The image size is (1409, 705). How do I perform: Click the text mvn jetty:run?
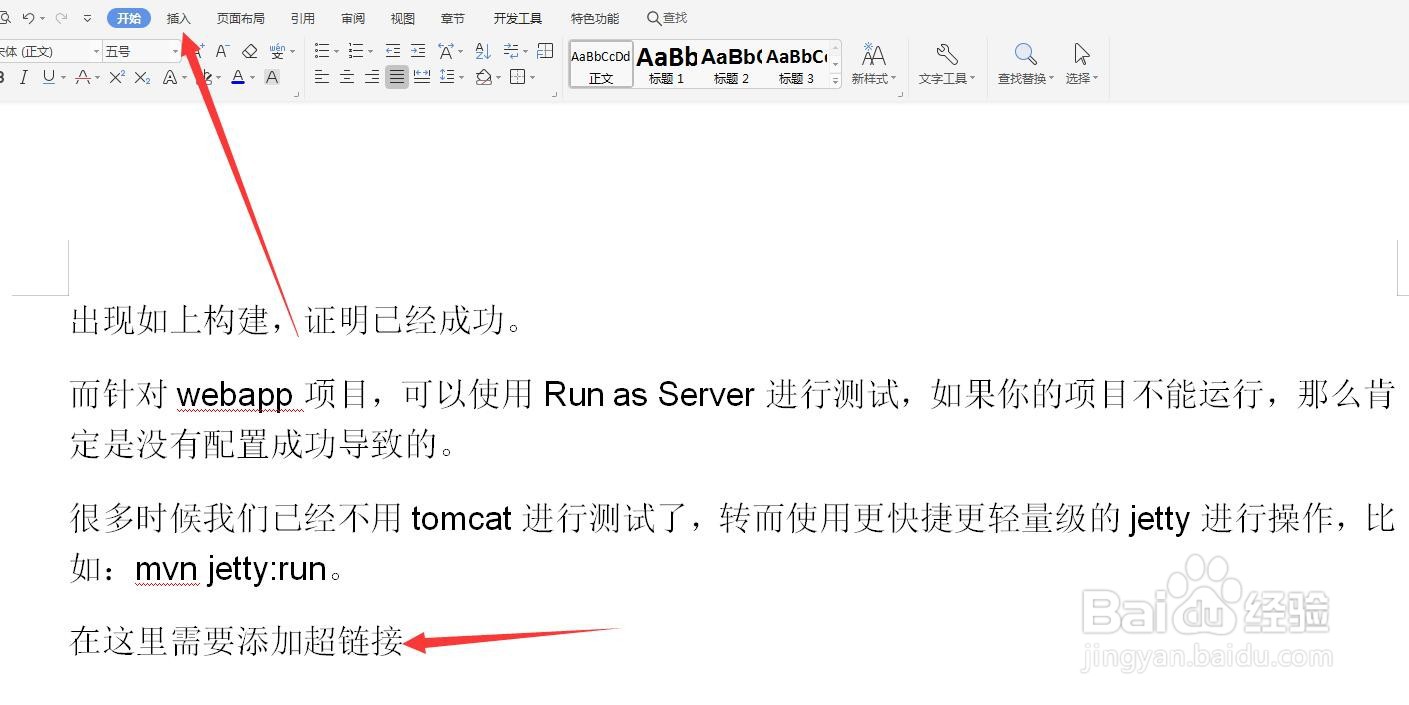coord(231,569)
